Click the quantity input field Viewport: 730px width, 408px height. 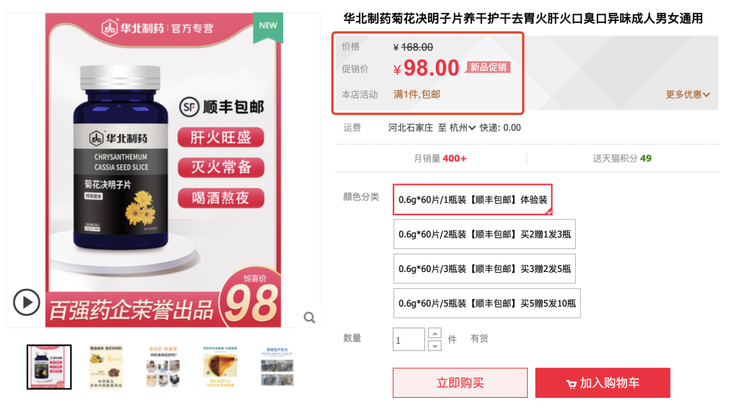[409, 339]
